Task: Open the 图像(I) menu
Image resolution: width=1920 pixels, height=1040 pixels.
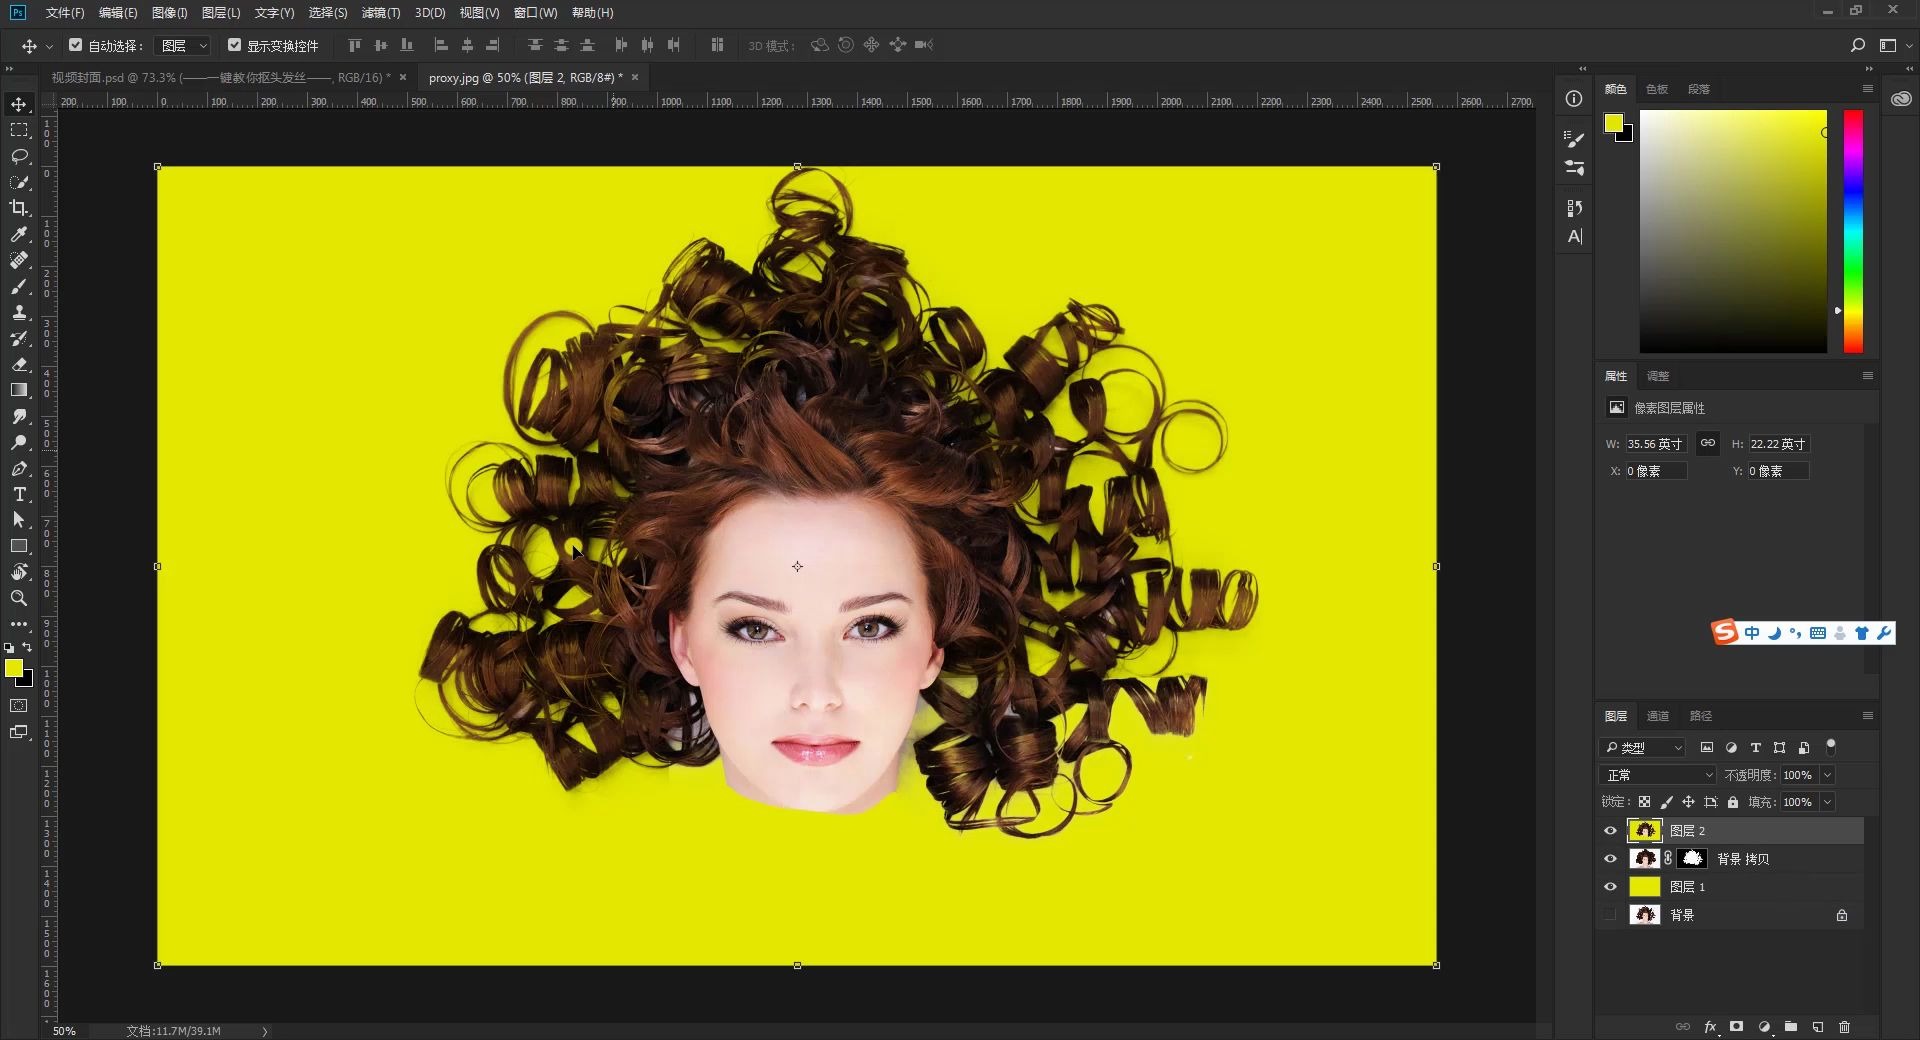Action: (x=169, y=13)
